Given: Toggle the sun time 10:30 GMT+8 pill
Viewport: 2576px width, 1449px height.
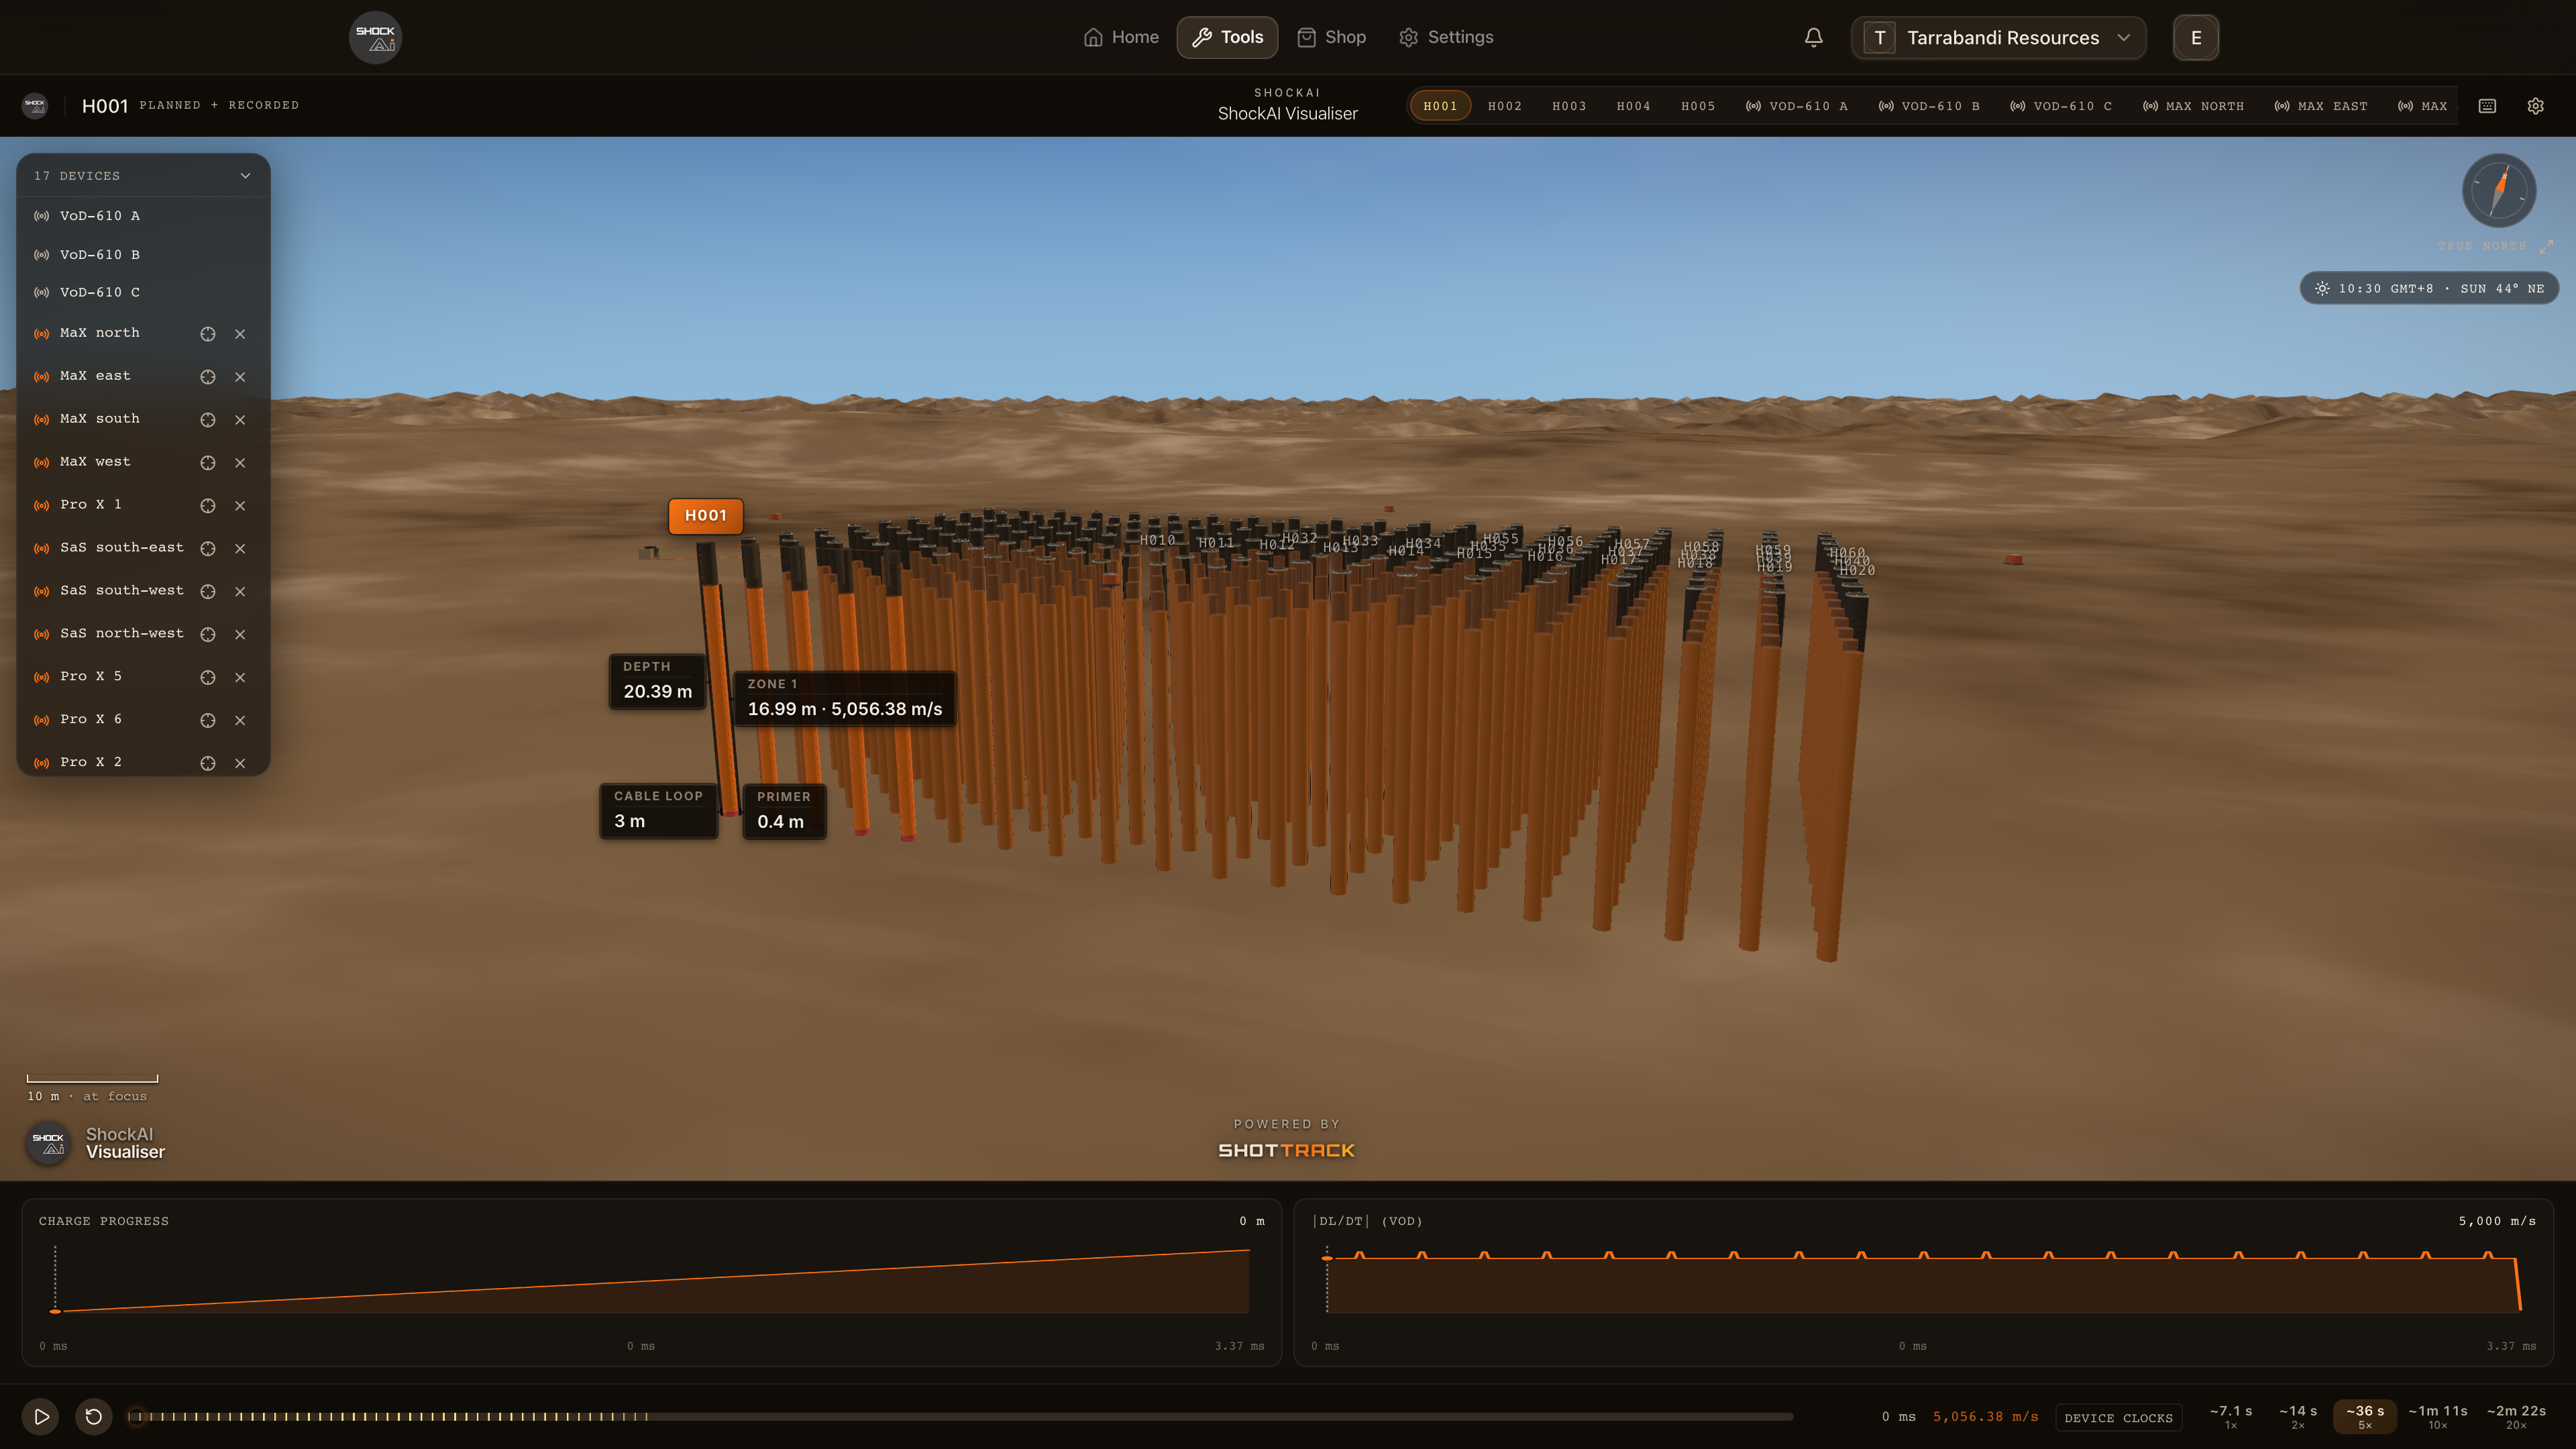Looking at the screenshot, I should pos(2429,289).
